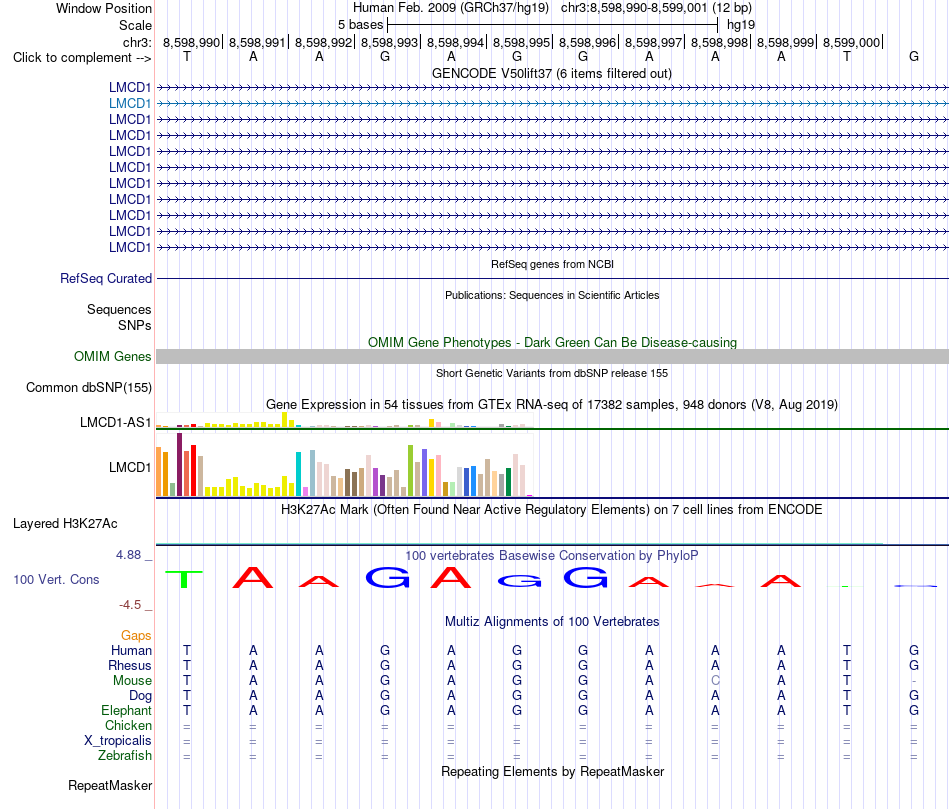Click the Mouse alignment row label
This screenshot has height=809, width=950.
point(132,681)
